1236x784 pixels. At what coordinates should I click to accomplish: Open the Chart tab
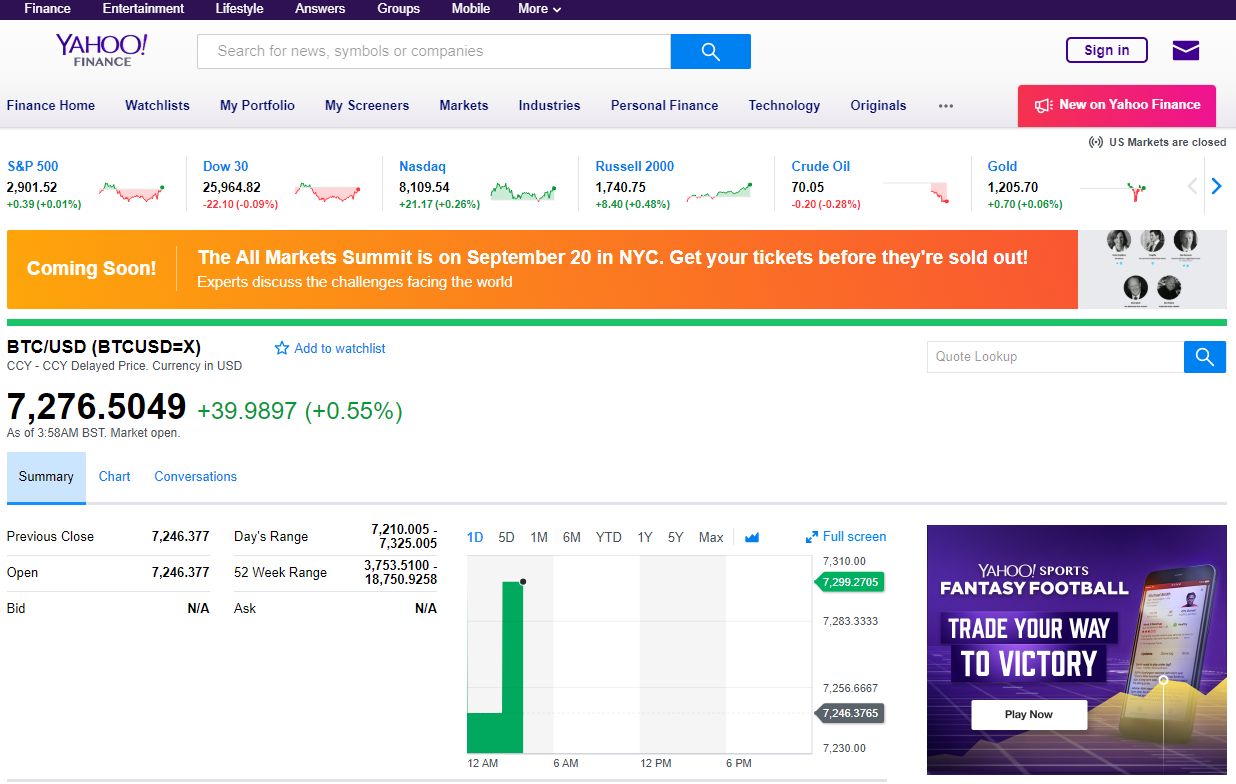(114, 477)
